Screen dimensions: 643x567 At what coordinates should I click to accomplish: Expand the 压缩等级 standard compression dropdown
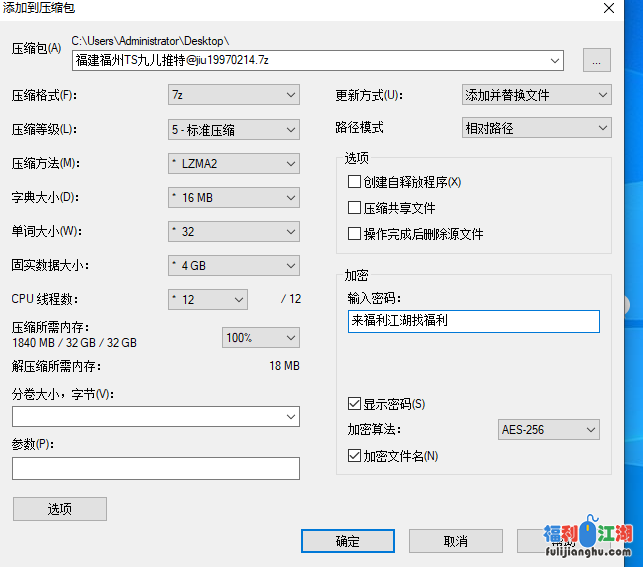[234, 129]
